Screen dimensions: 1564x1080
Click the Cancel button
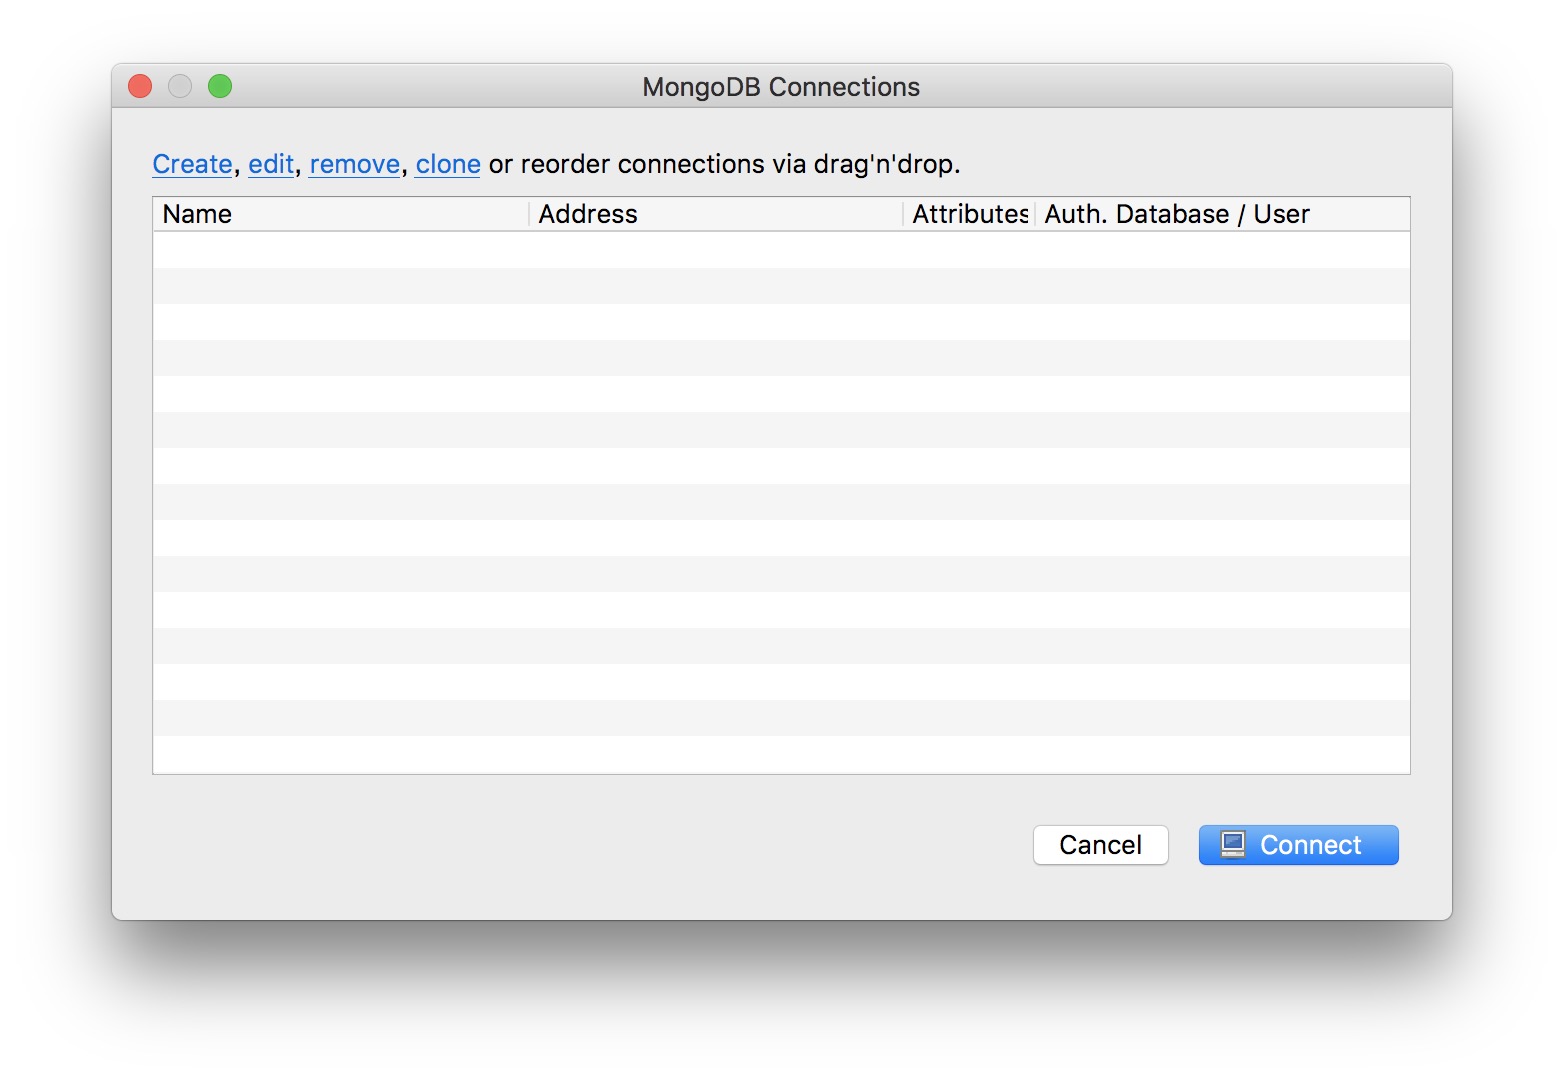[x=1100, y=845]
